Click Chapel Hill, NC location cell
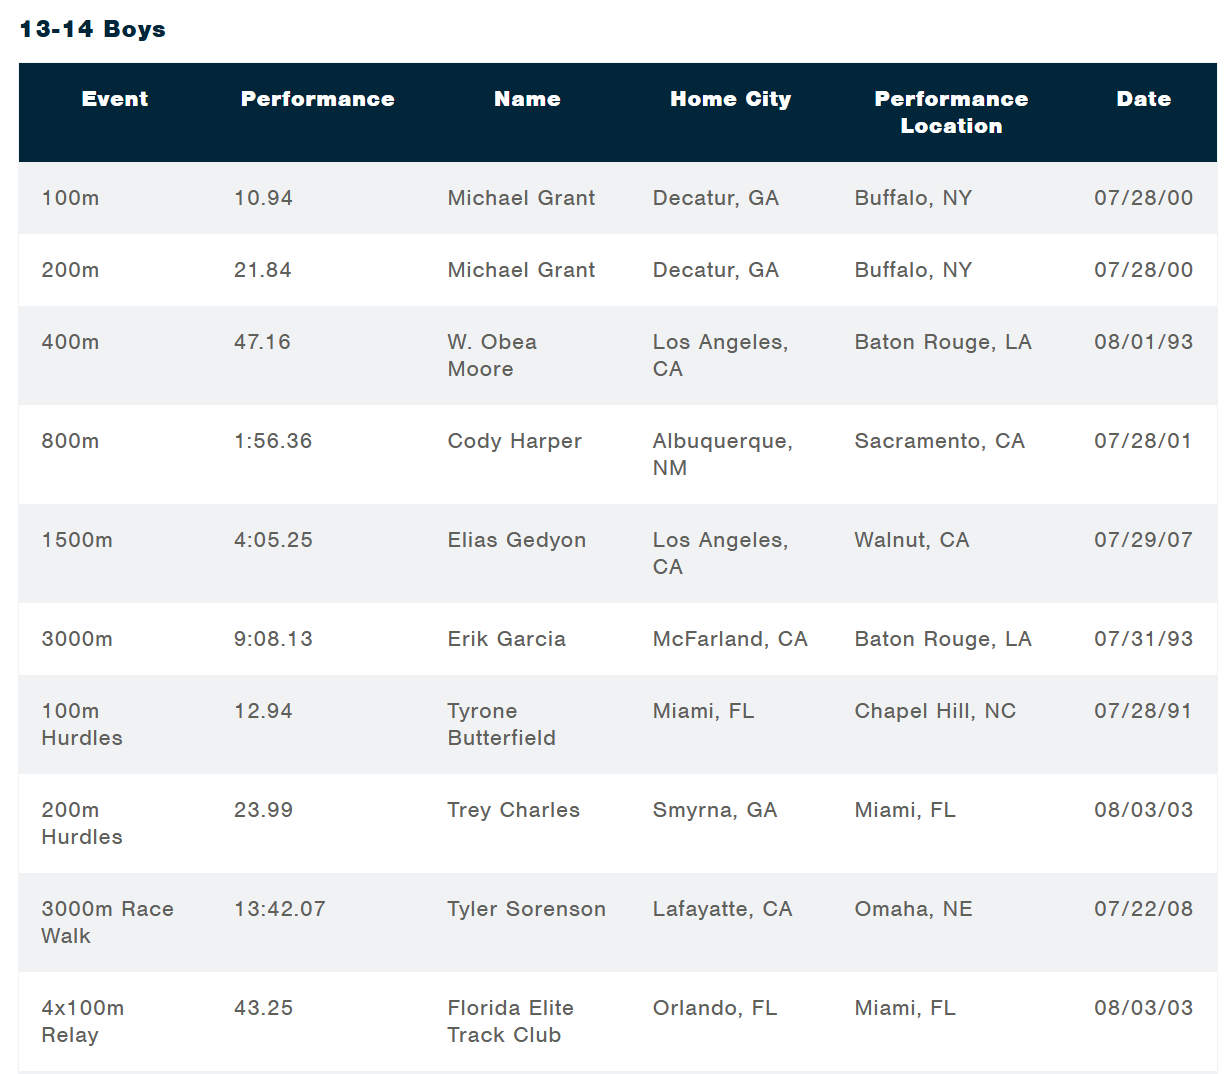Viewport: 1225px width, 1074px height. [x=935, y=711]
